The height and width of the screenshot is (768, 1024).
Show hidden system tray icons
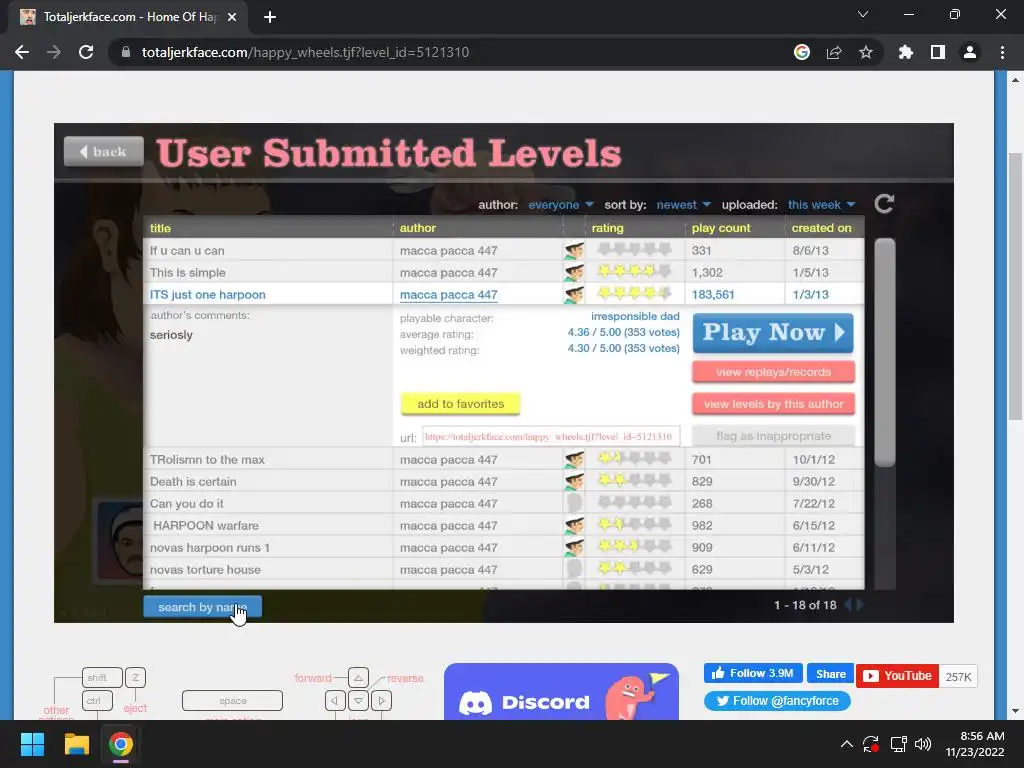point(846,744)
